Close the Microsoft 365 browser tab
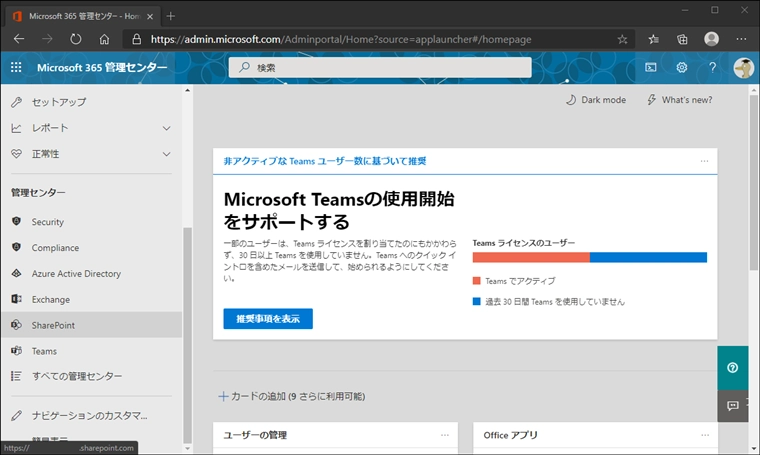Image resolution: width=760 pixels, height=455 pixels. click(150, 16)
